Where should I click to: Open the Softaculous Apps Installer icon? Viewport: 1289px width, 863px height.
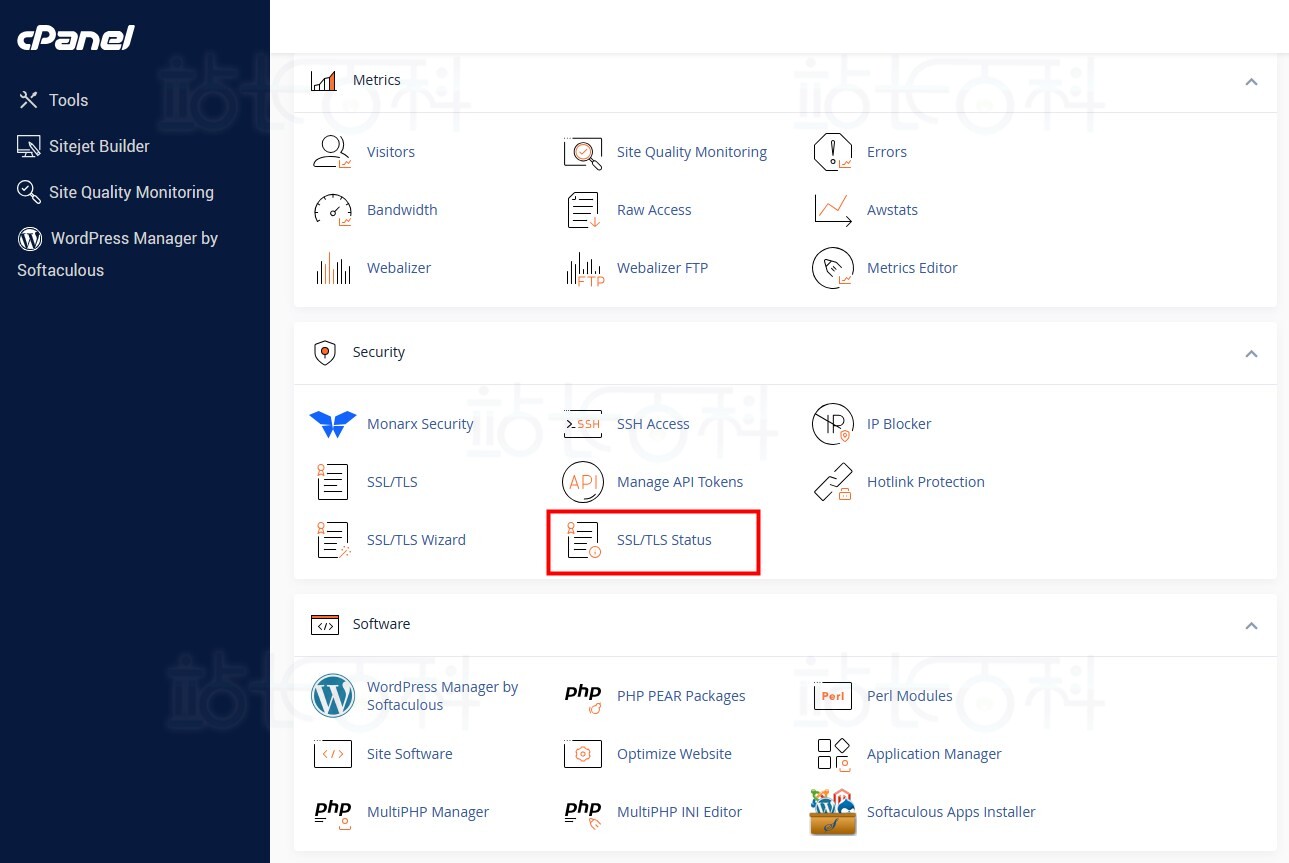(833, 812)
